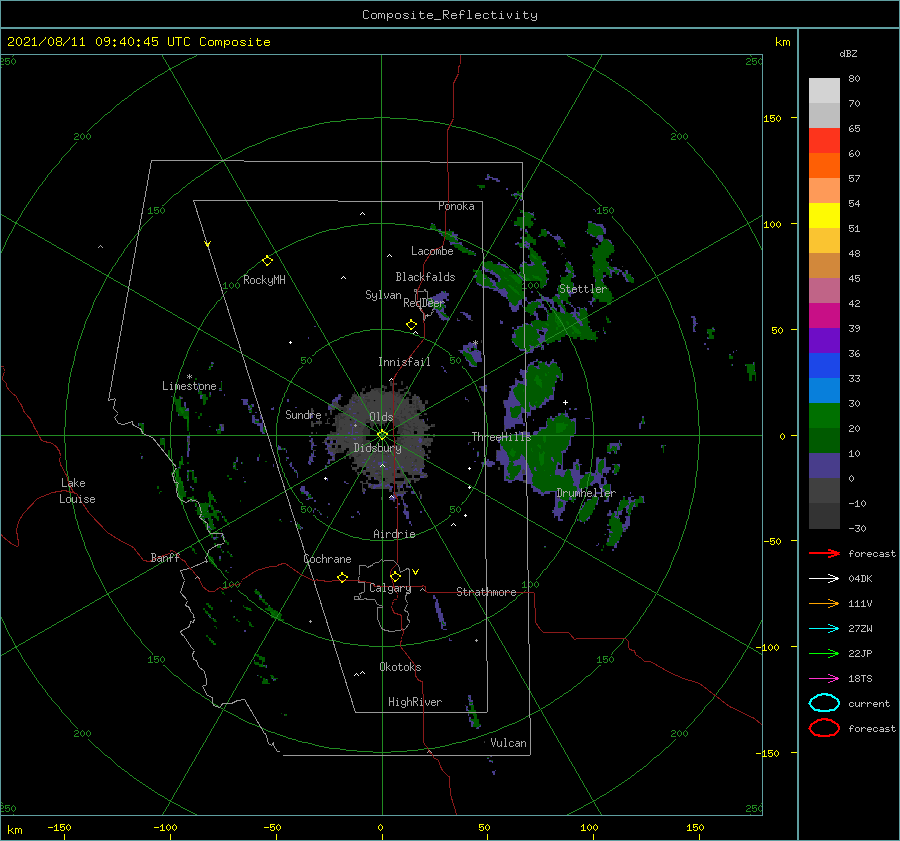
Task: Click the Stettler town label
Action: (583, 289)
